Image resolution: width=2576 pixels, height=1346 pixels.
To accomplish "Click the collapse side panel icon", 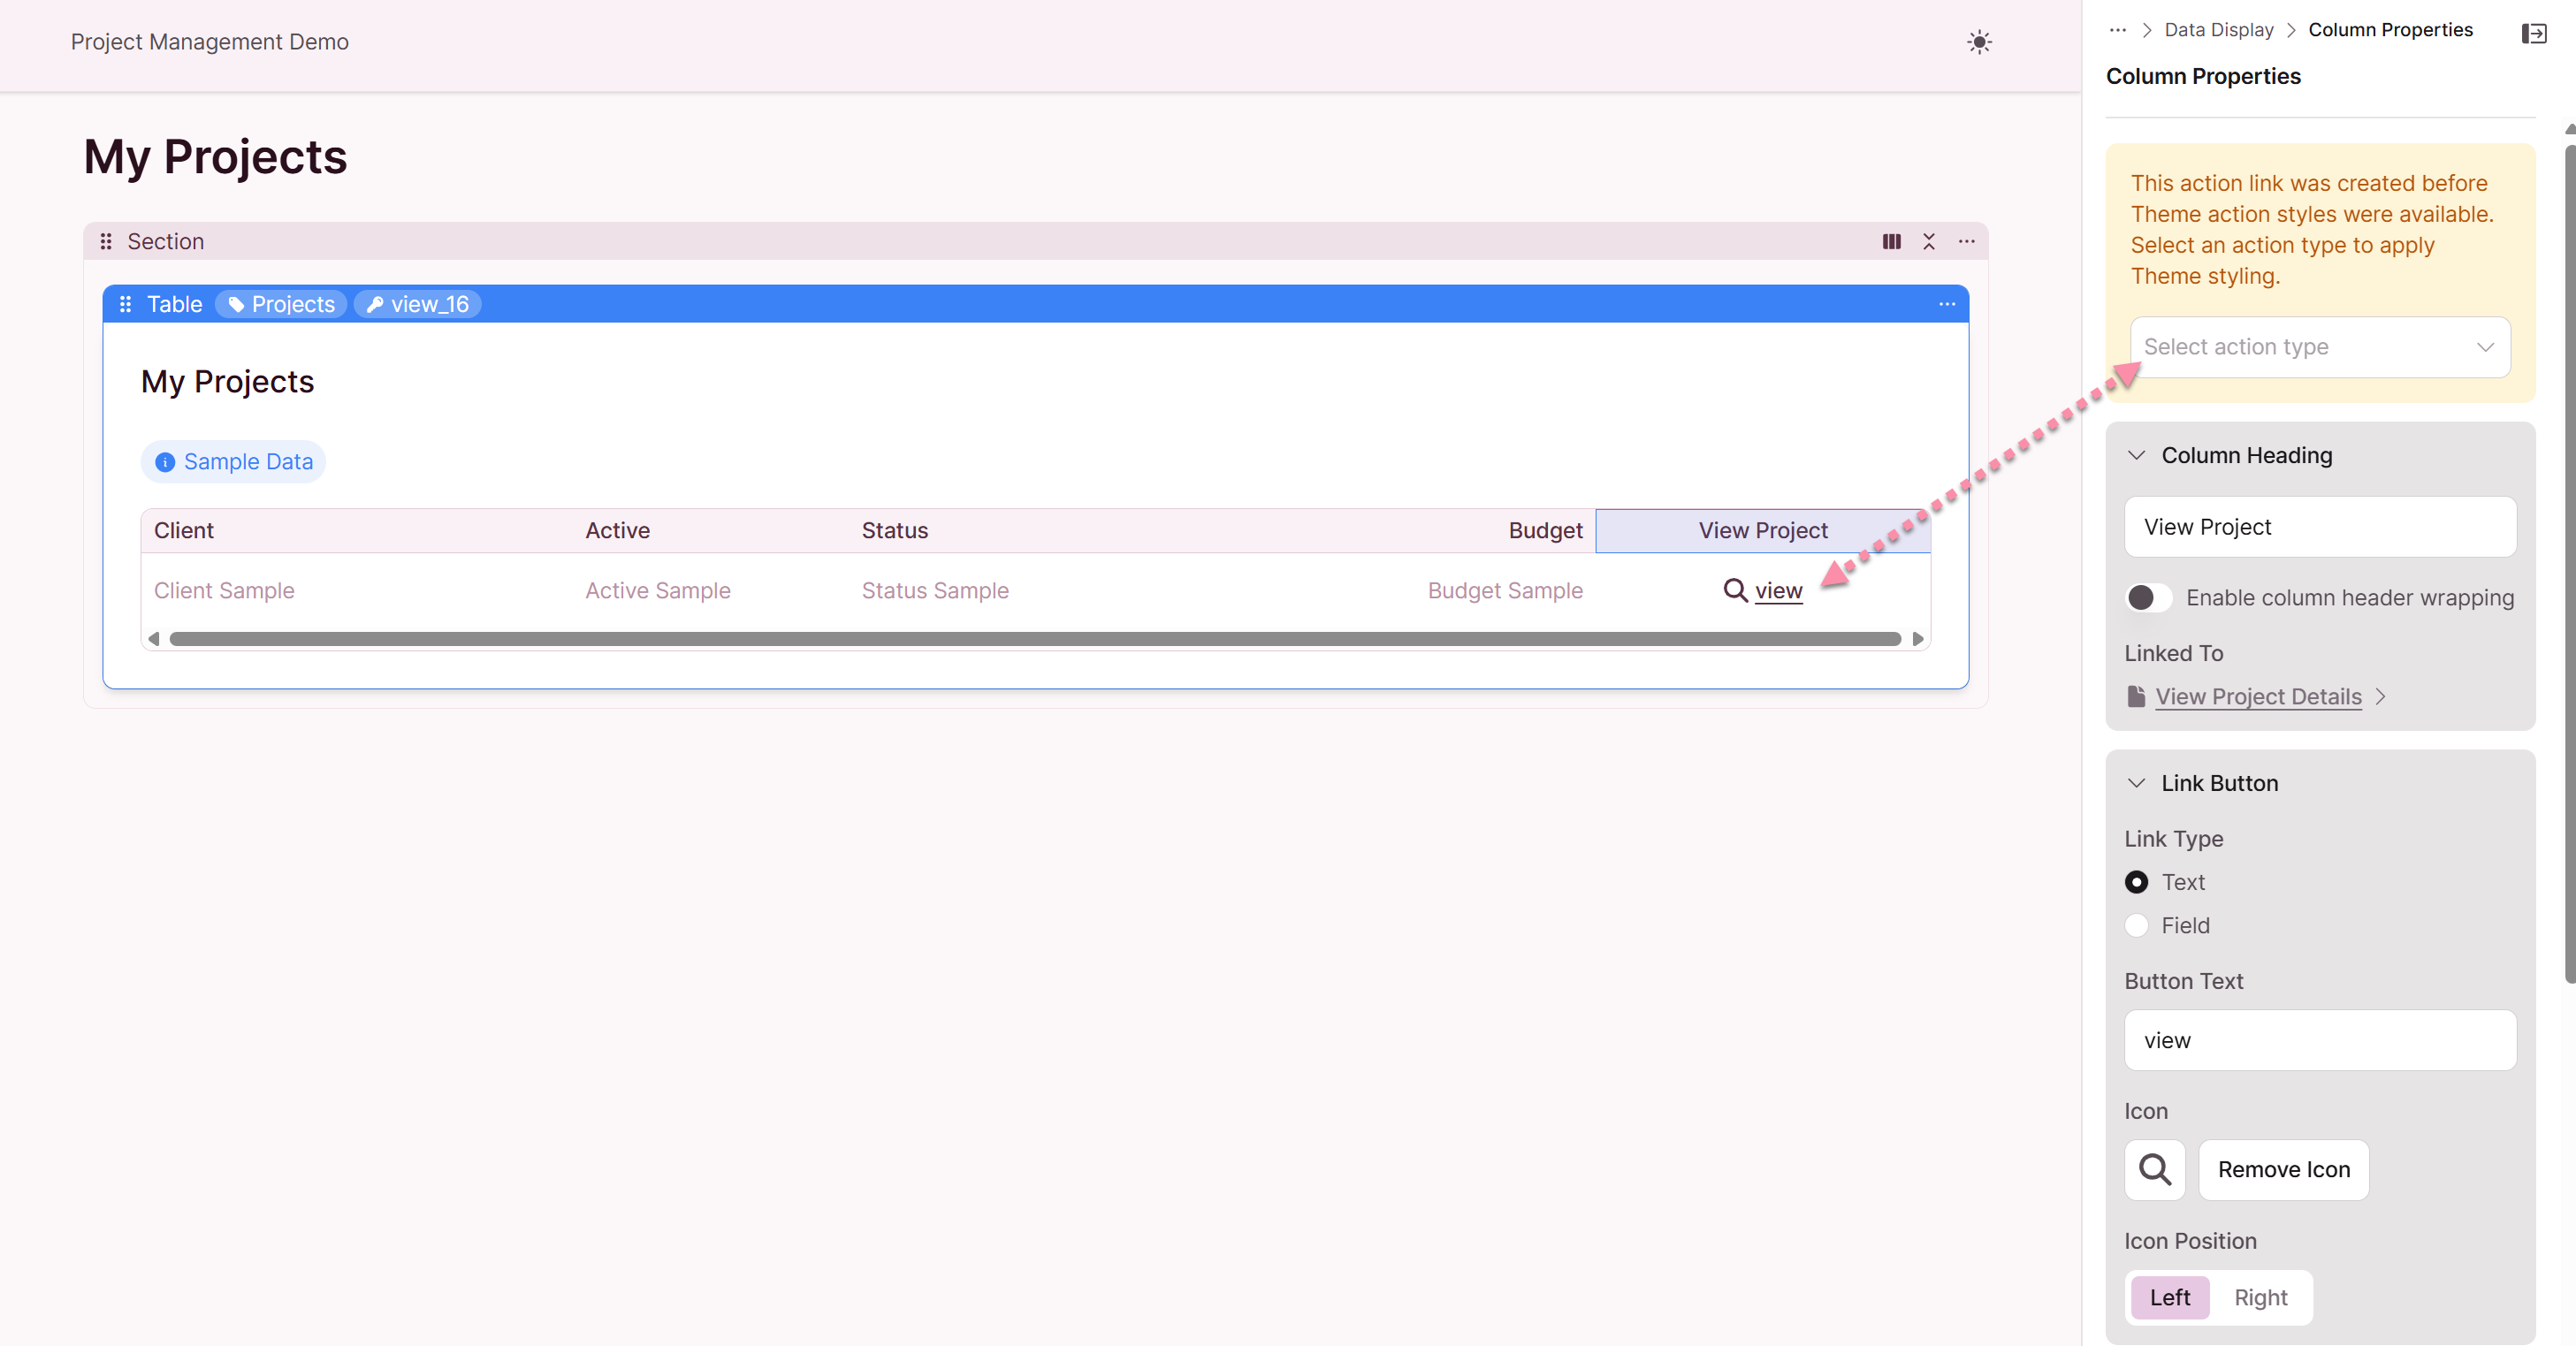I will coord(2533,34).
